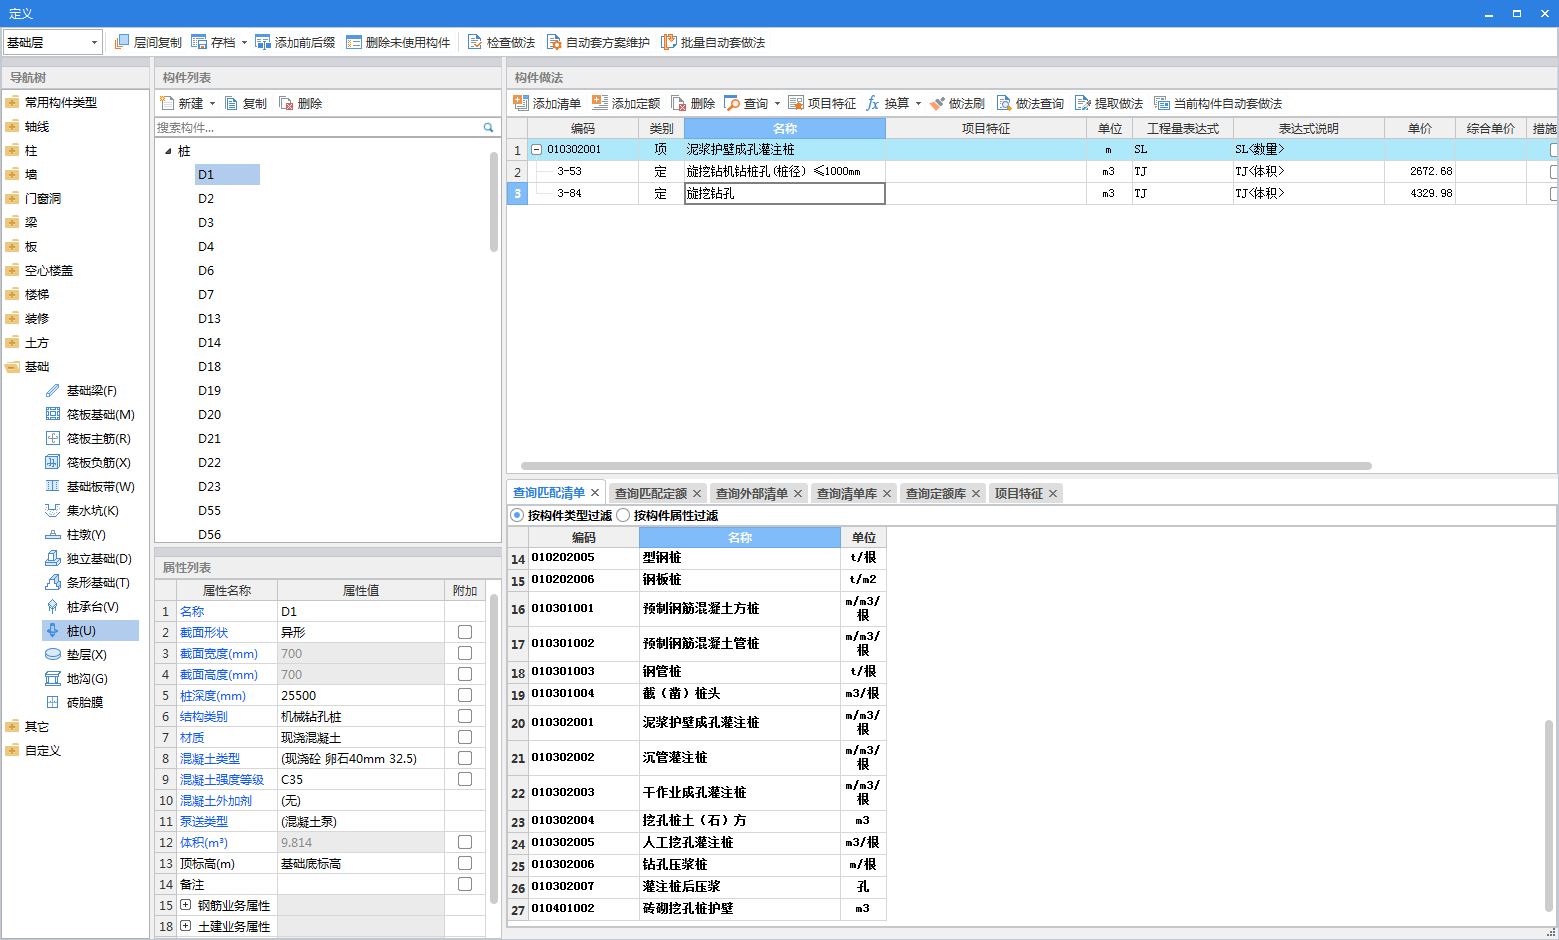The height and width of the screenshot is (940, 1559).
Task: Click the search magnifier in 搜索构件
Action: coord(489,127)
